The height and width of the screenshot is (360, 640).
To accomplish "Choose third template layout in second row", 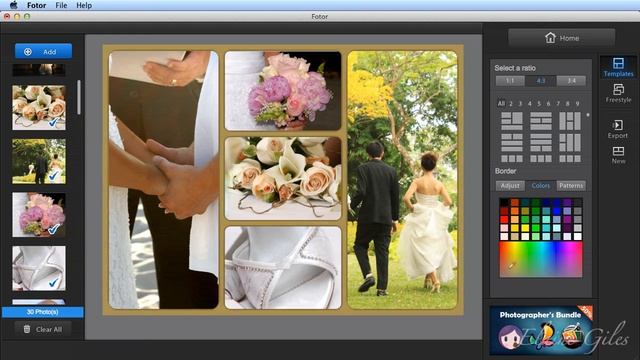I will [570, 142].
